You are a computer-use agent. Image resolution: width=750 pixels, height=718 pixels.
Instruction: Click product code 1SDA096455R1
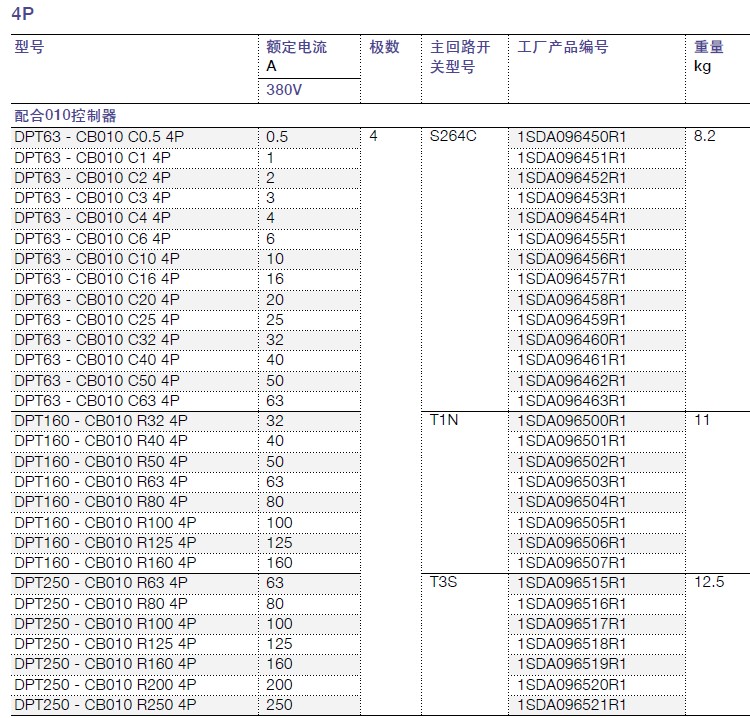coord(572,239)
